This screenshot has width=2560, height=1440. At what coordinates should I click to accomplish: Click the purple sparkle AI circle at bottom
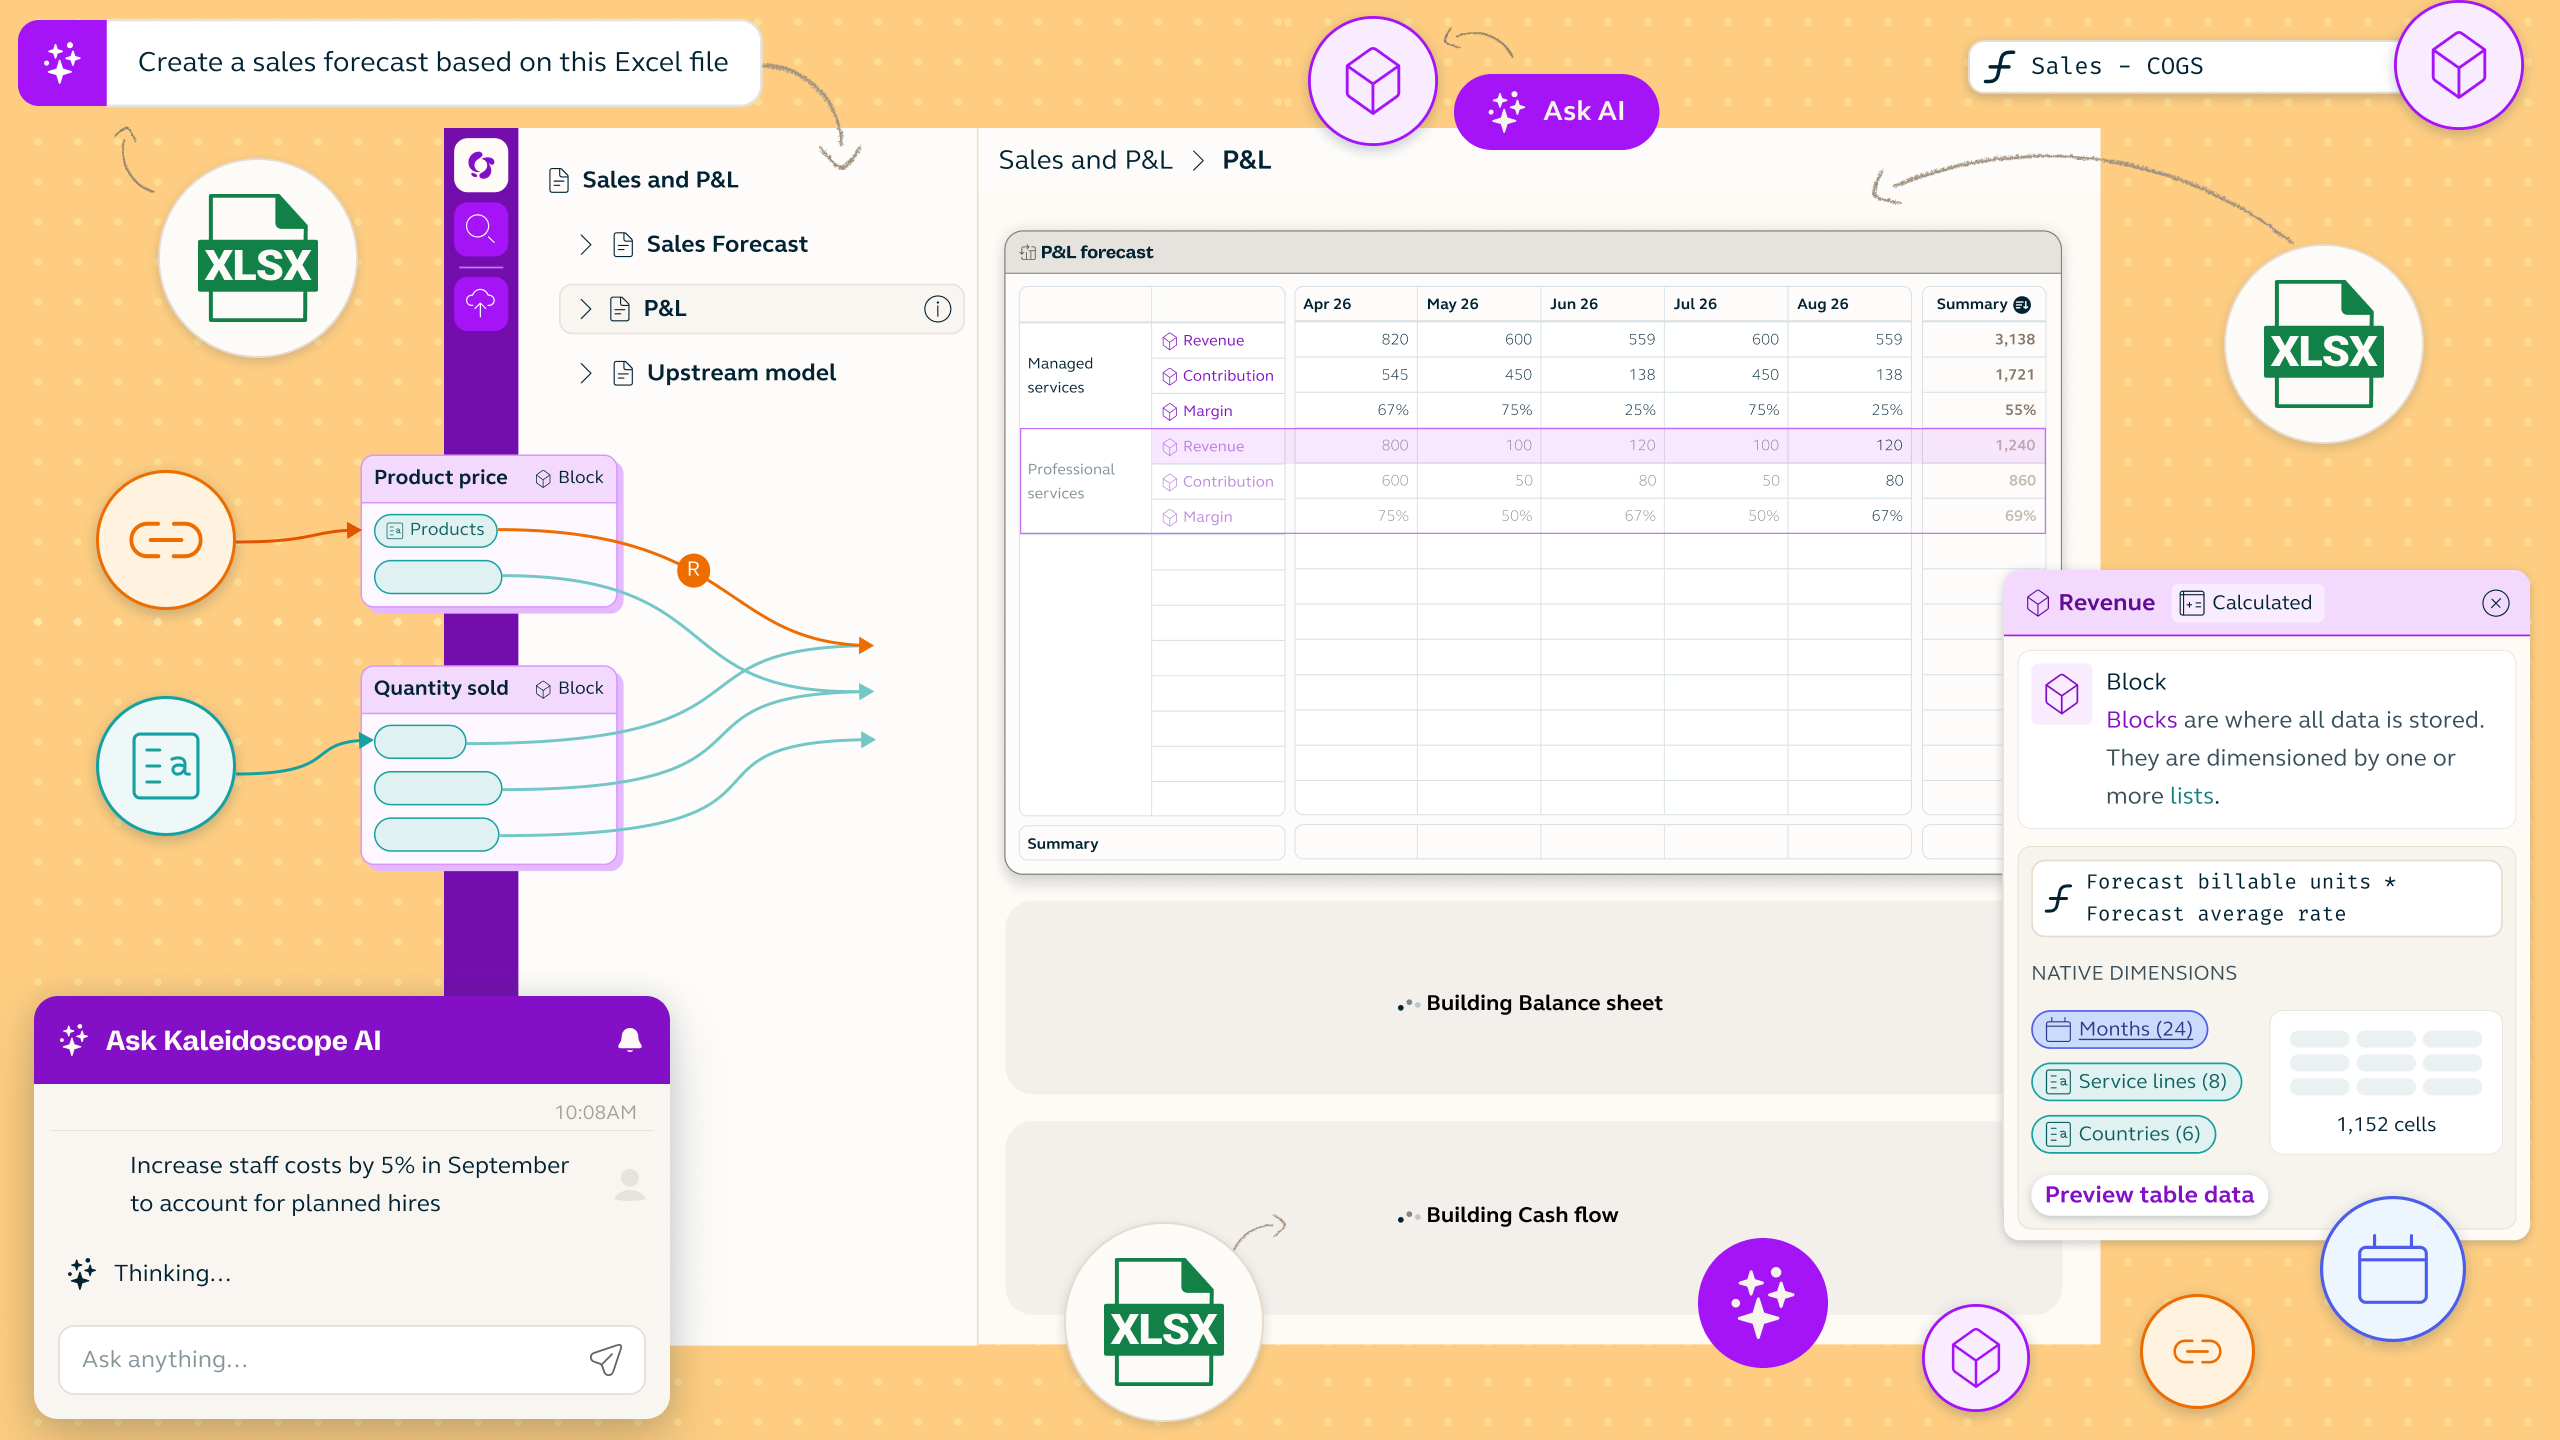click(1762, 1303)
